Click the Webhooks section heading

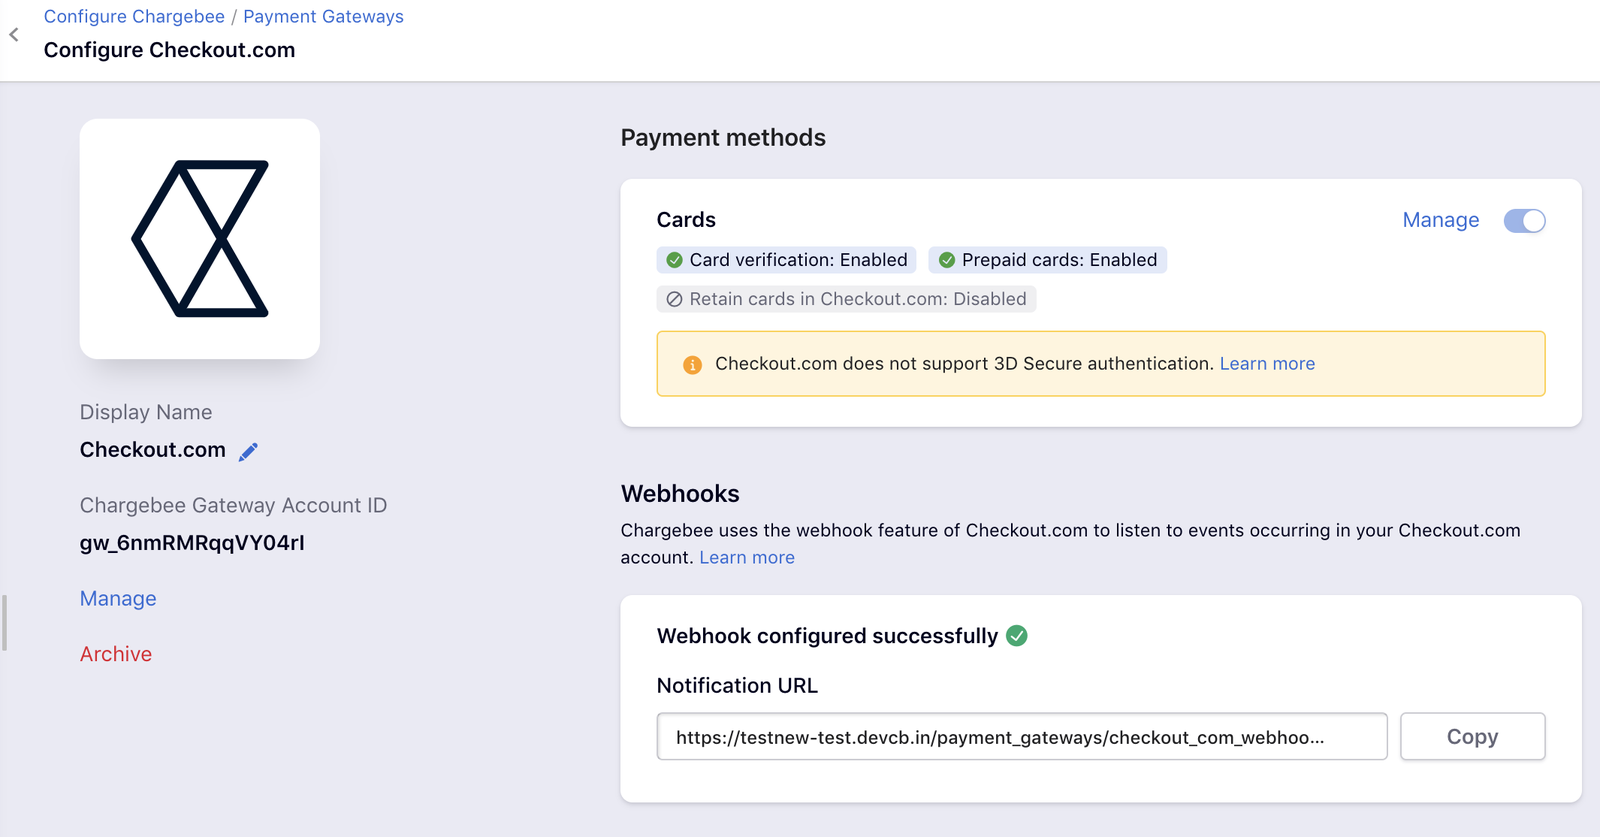pyautogui.click(x=680, y=494)
